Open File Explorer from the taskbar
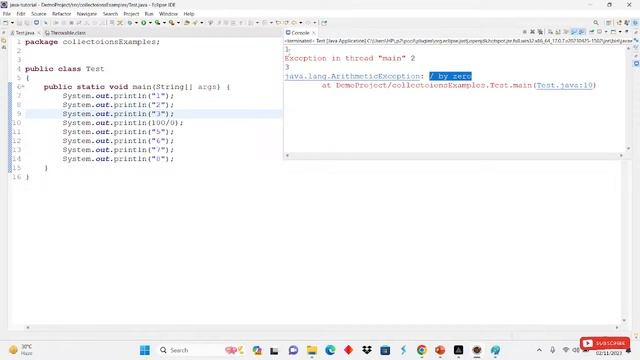 [312, 350]
